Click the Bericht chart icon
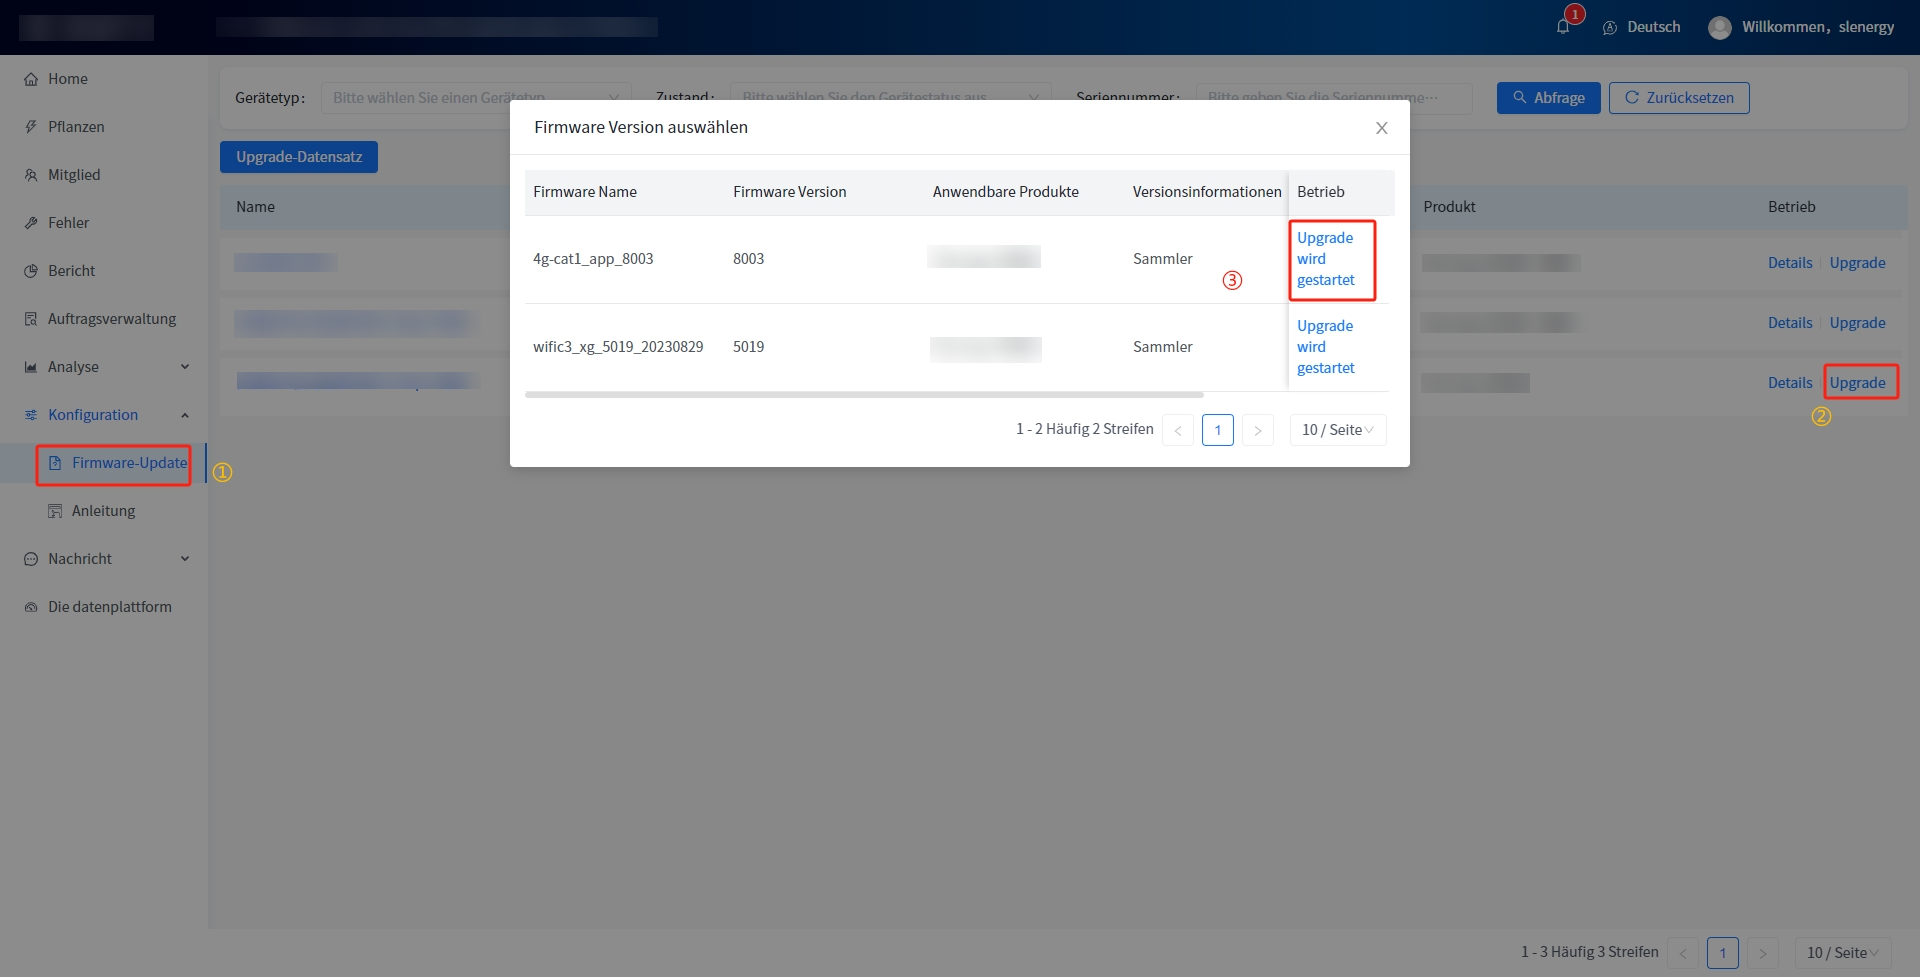The width and height of the screenshot is (1920, 977). pyautogui.click(x=31, y=271)
